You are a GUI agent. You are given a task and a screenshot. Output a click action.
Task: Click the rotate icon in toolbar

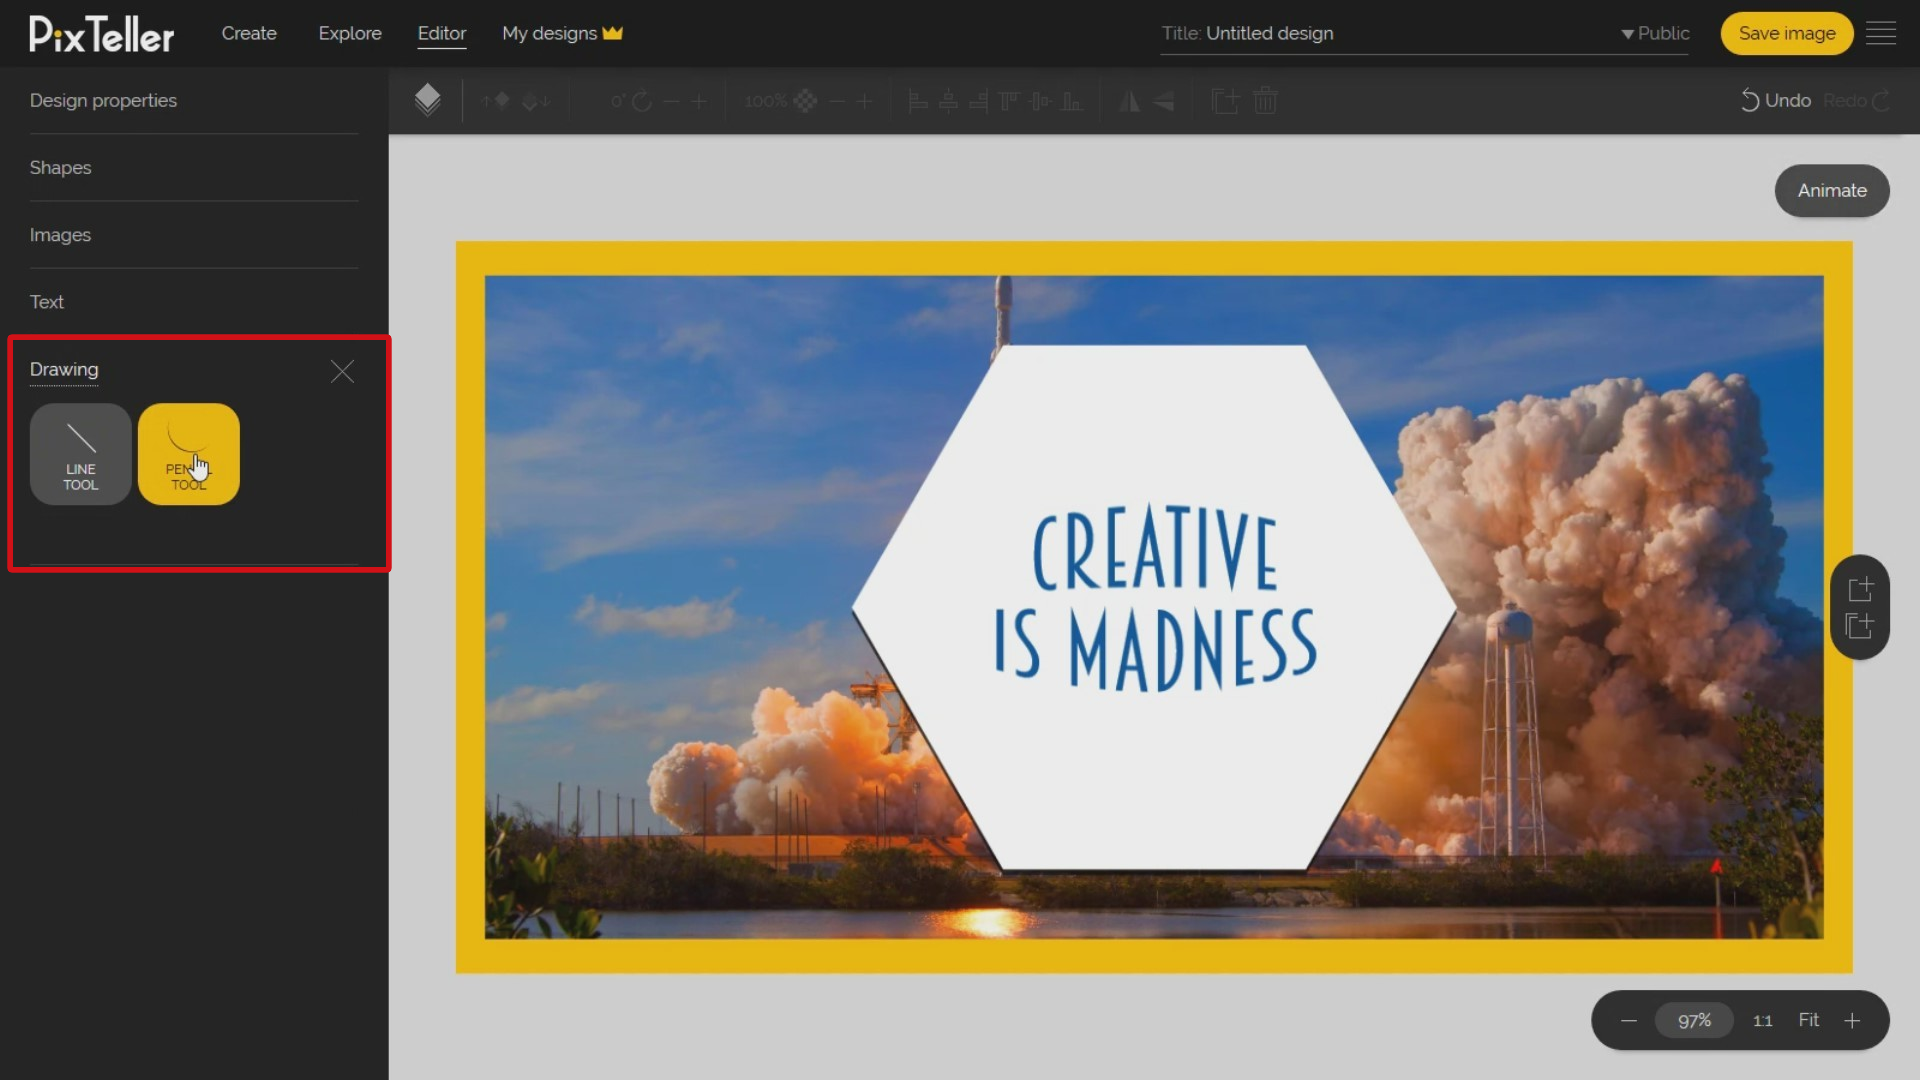pos(642,101)
